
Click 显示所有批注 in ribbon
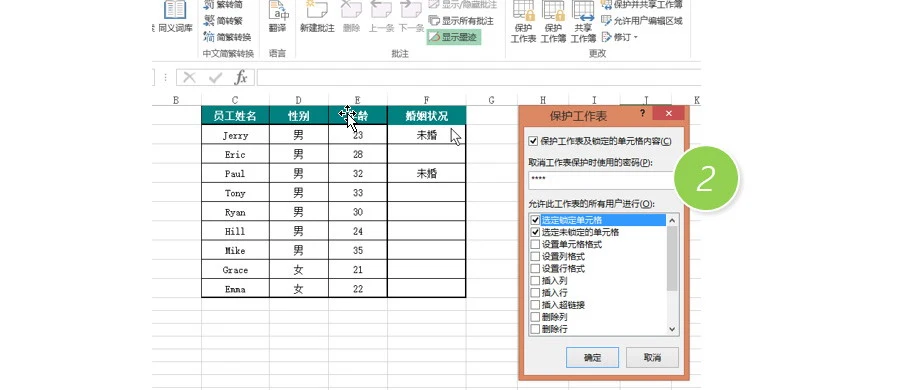click(461, 21)
